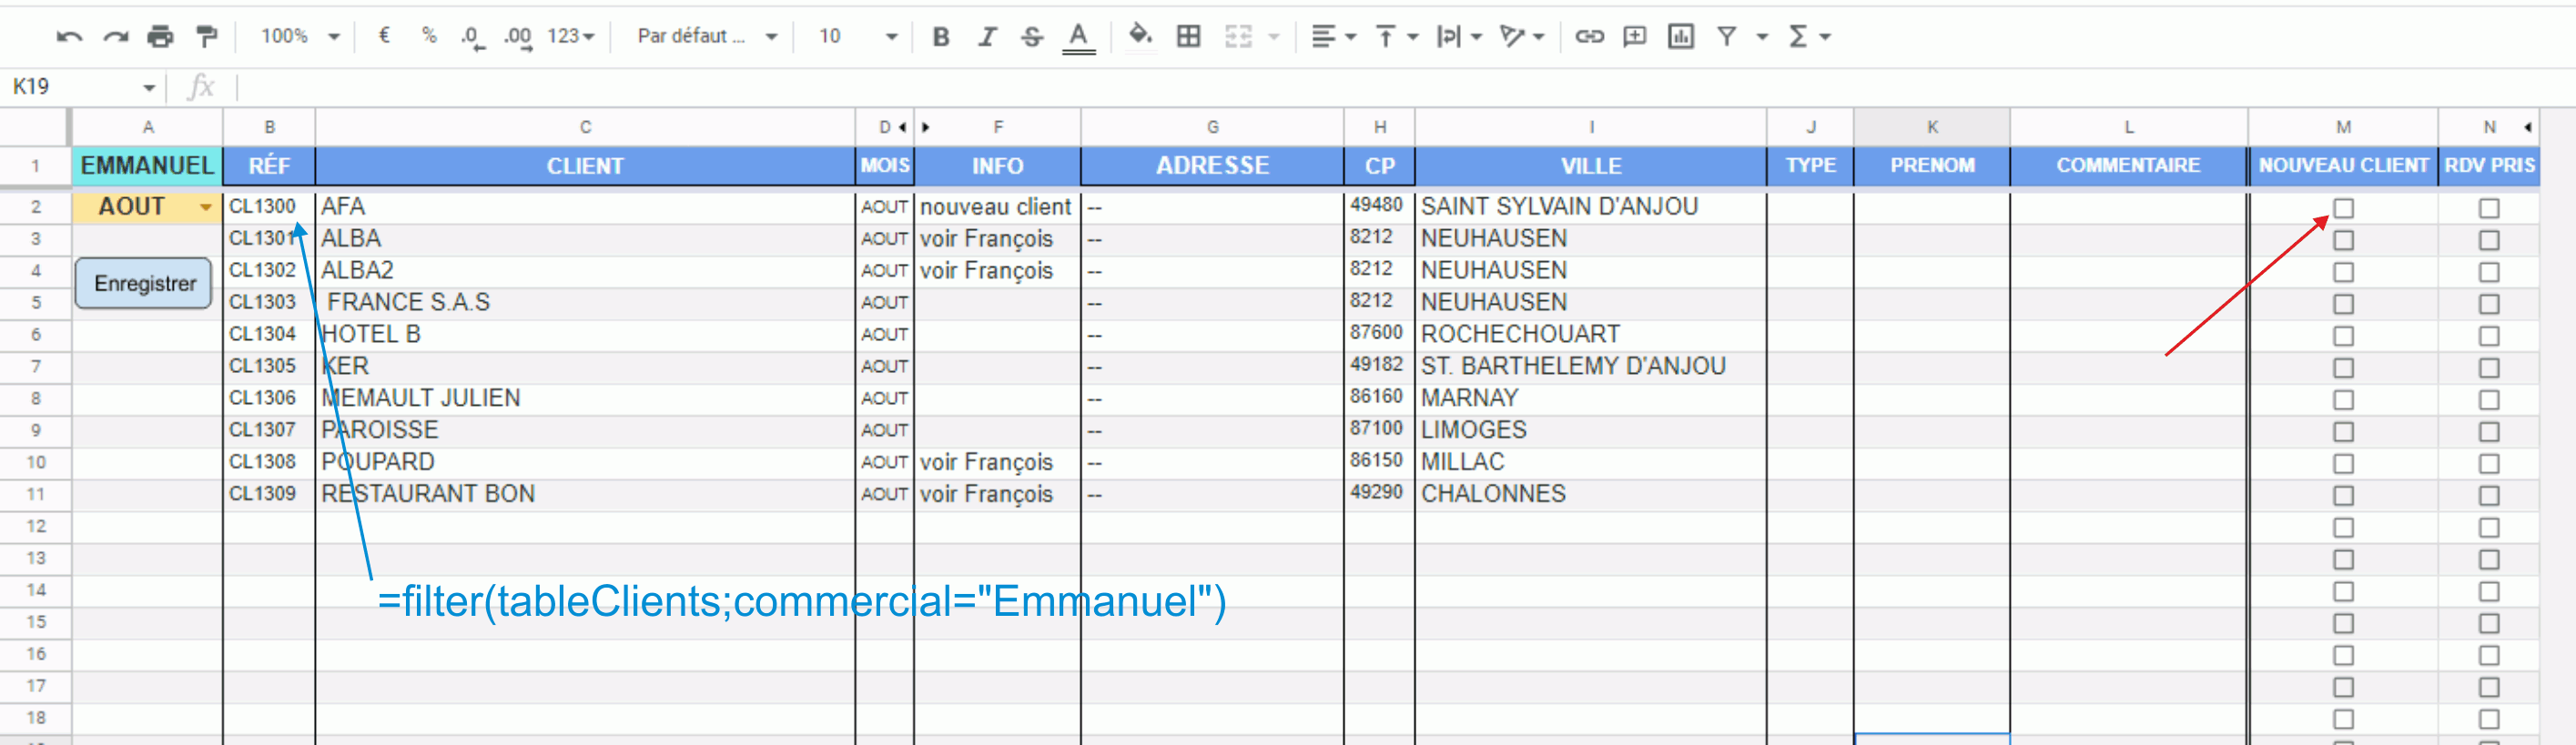Decrease decimal places icon
This screenshot has height=745, width=2576.
click(472, 37)
